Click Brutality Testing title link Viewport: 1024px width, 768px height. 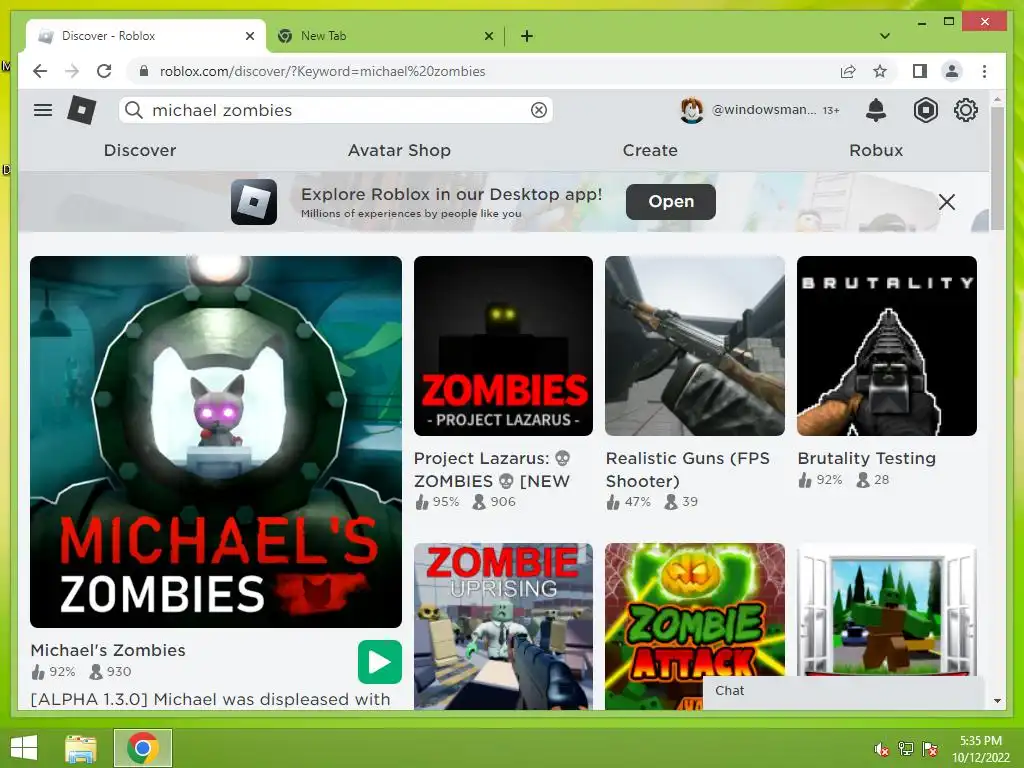[x=867, y=458]
